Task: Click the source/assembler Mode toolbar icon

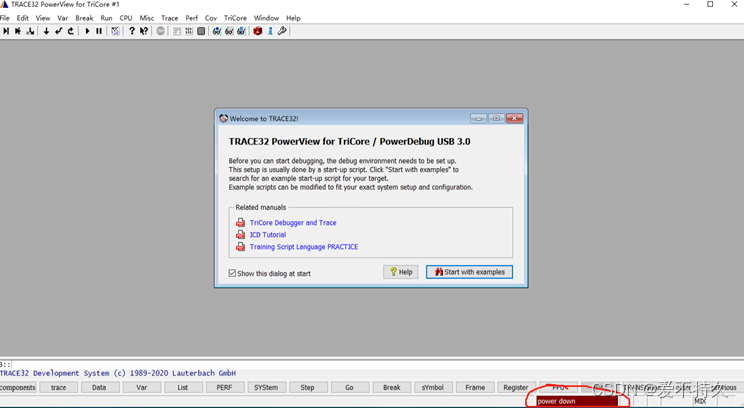Action: tap(115, 31)
